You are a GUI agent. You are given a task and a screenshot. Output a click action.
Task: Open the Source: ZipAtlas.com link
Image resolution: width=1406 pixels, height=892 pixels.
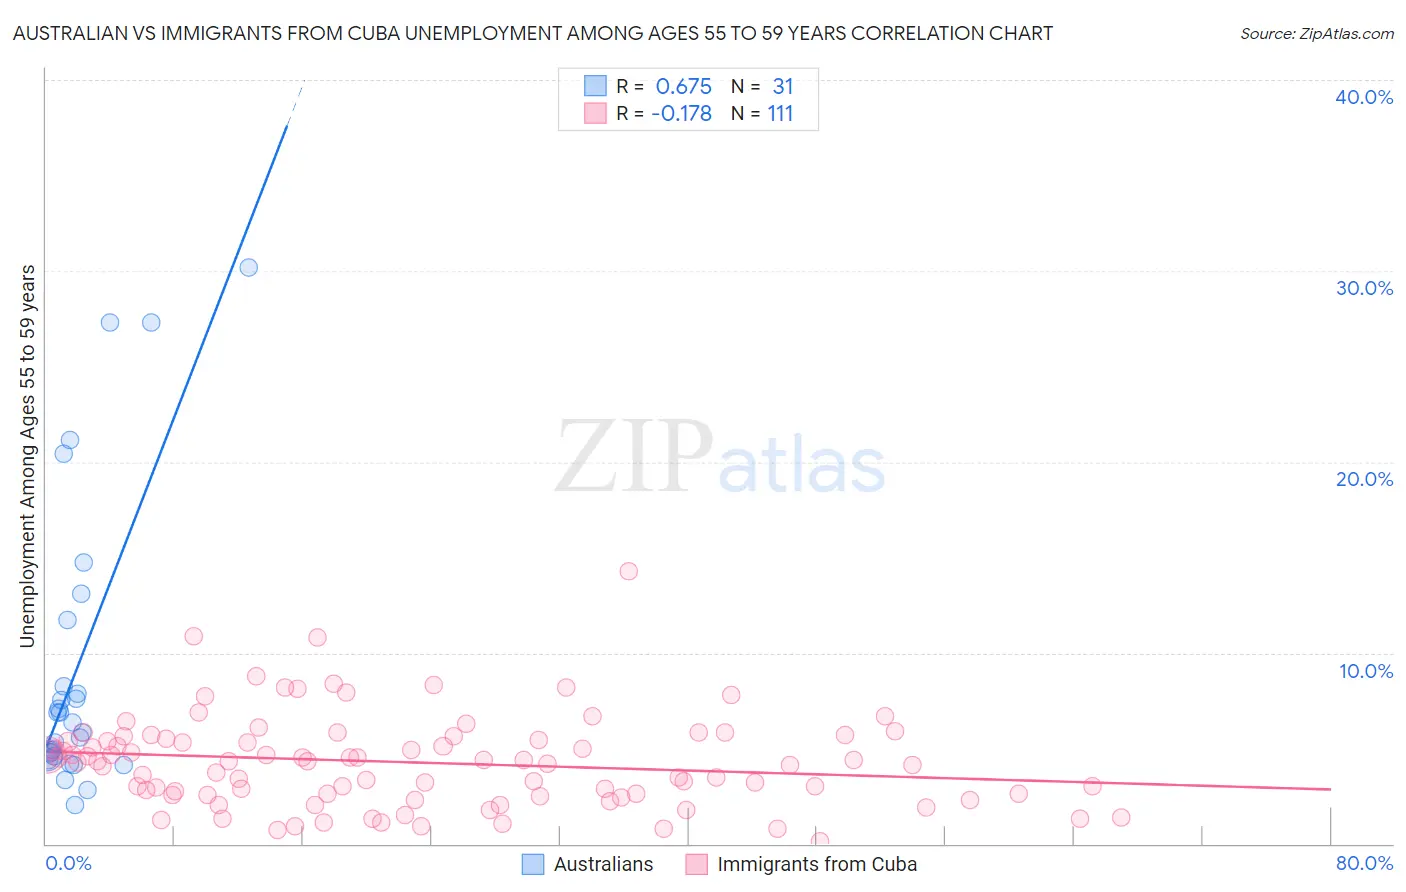[1317, 33]
